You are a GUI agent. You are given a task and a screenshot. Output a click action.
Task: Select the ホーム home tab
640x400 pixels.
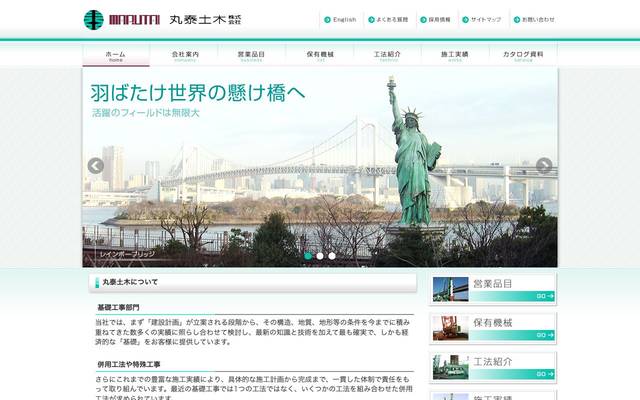[116, 56]
